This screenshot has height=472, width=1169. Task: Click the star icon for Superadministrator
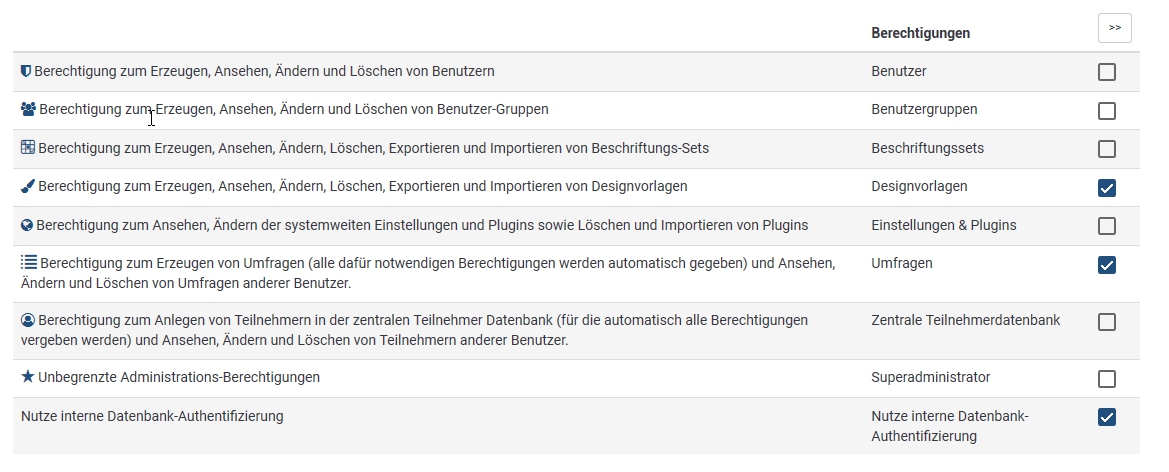28,377
